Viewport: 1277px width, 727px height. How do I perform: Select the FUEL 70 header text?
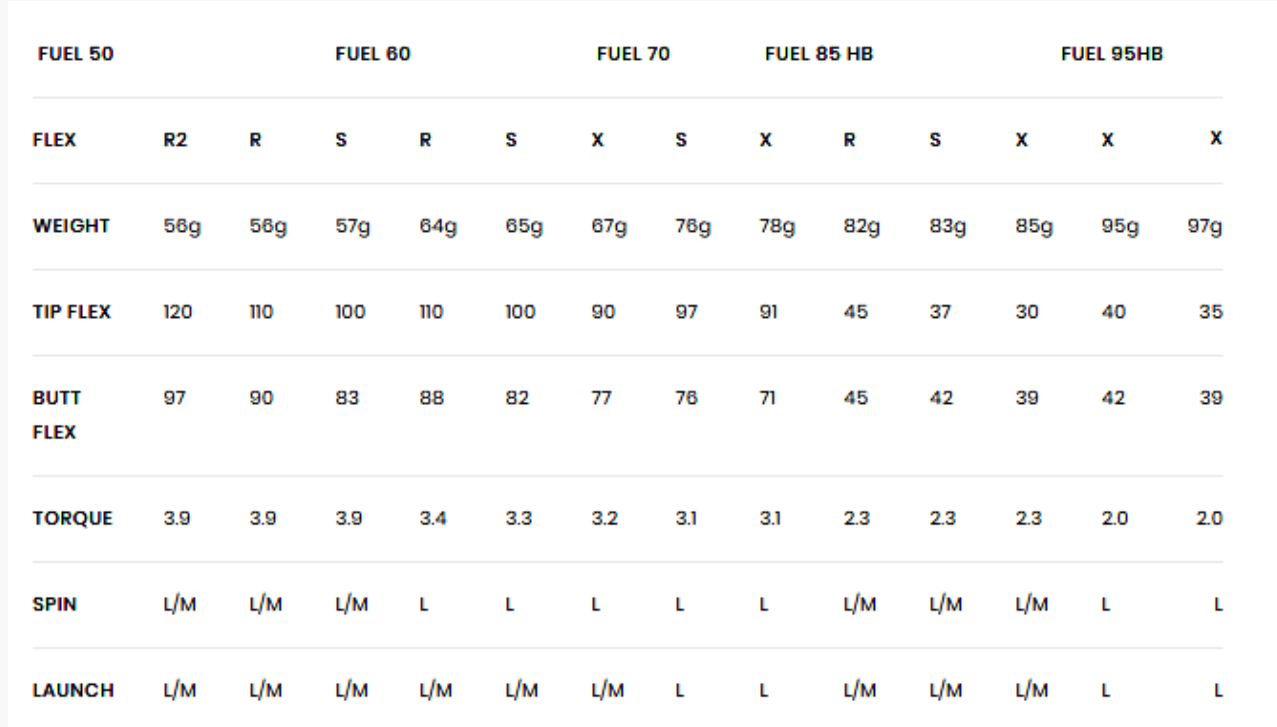pyautogui.click(x=633, y=54)
